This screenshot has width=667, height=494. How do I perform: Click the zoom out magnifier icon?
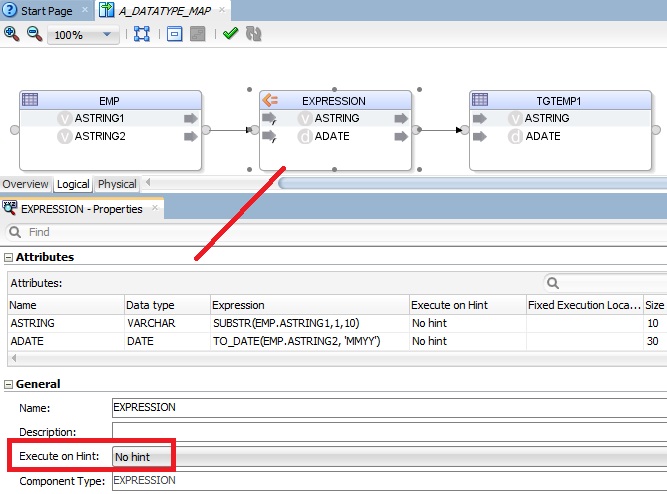(x=34, y=34)
